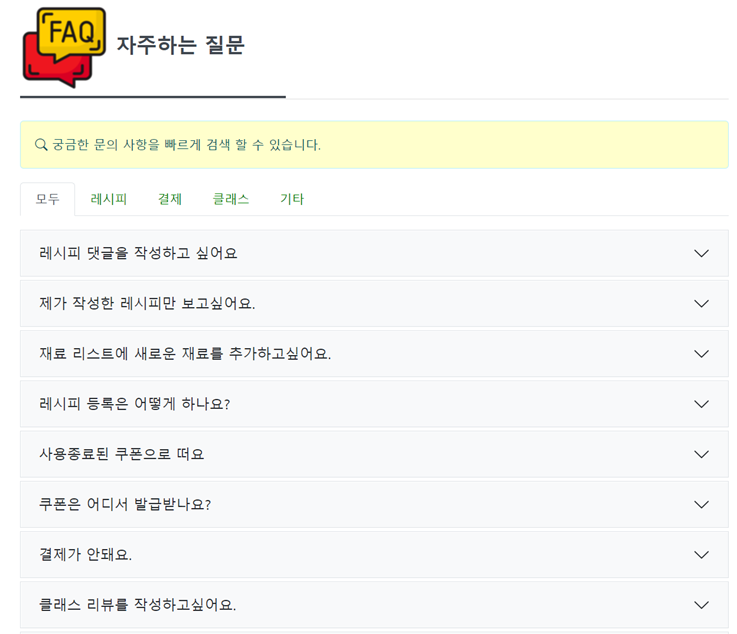Focus the FAQ search input field

[x=374, y=145]
